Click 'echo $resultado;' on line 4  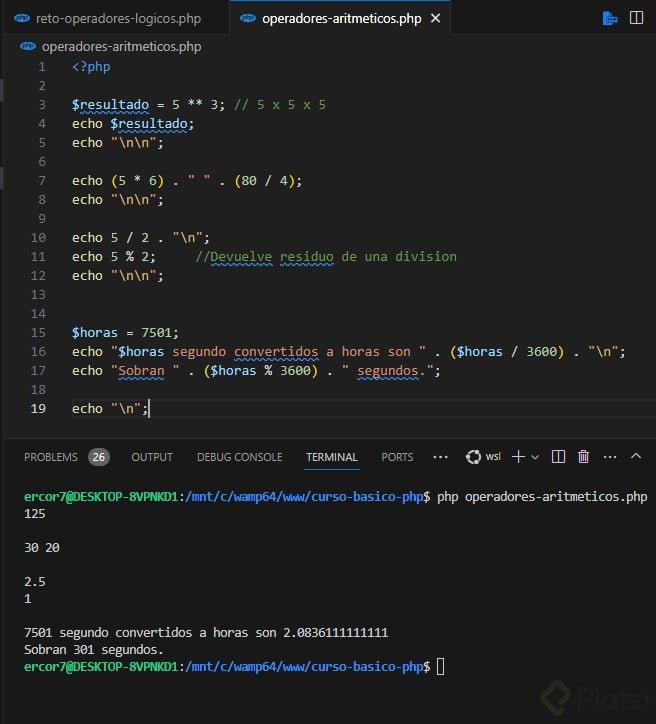click(x=133, y=124)
